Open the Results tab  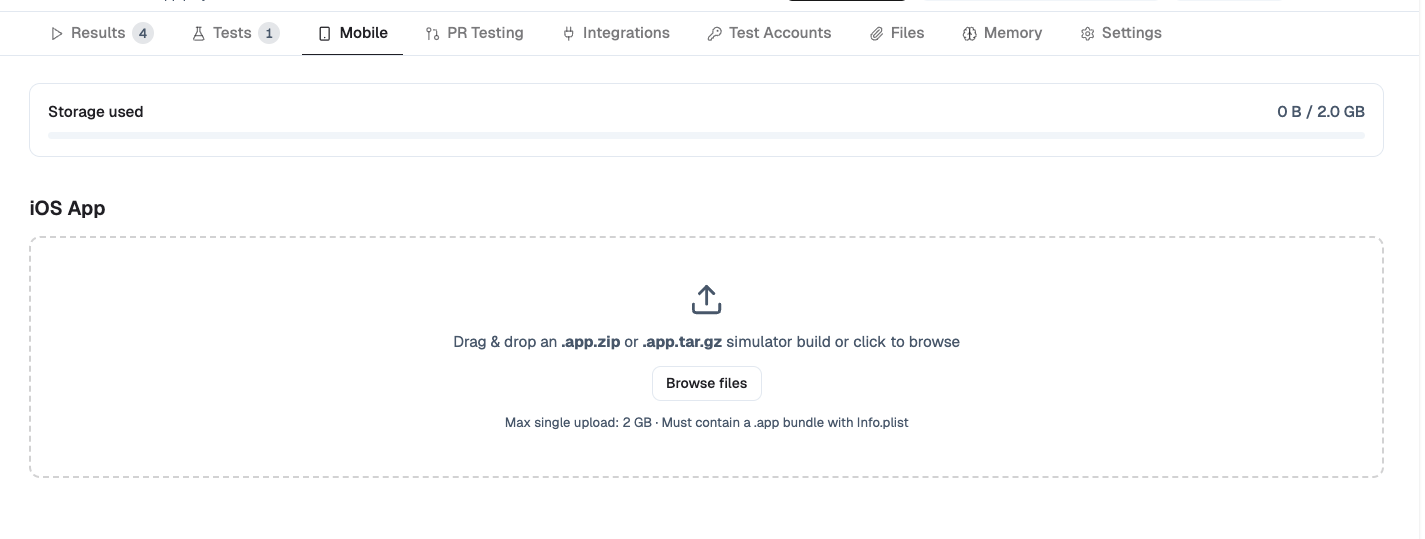[101, 33]
